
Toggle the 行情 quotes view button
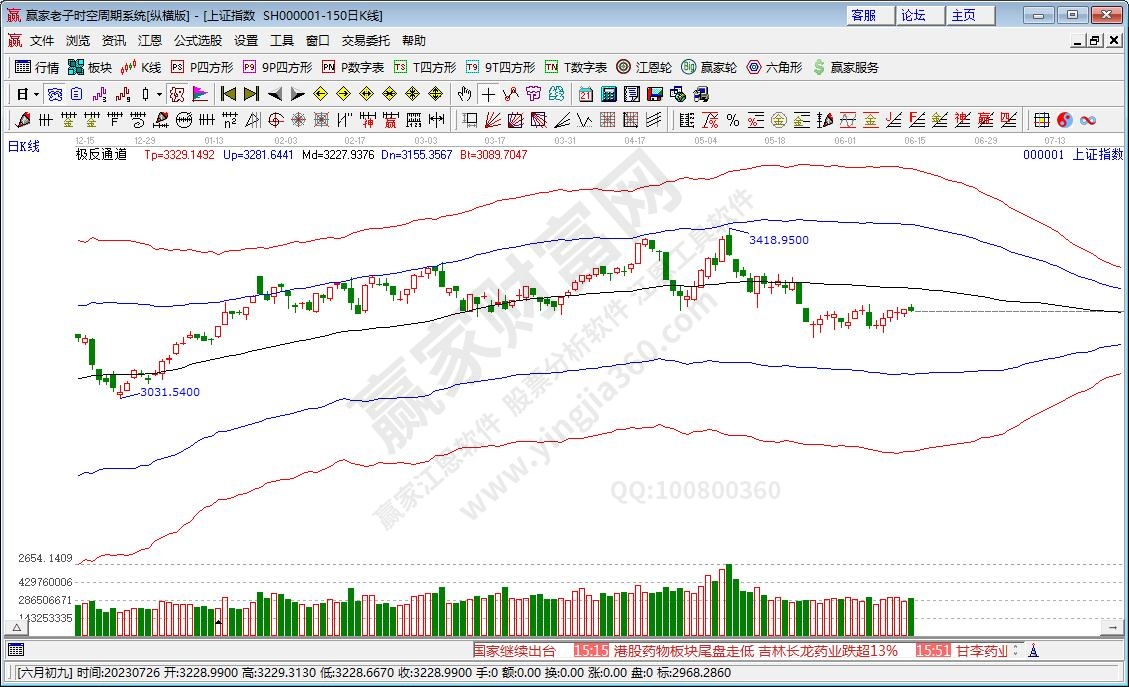point(36,67)
